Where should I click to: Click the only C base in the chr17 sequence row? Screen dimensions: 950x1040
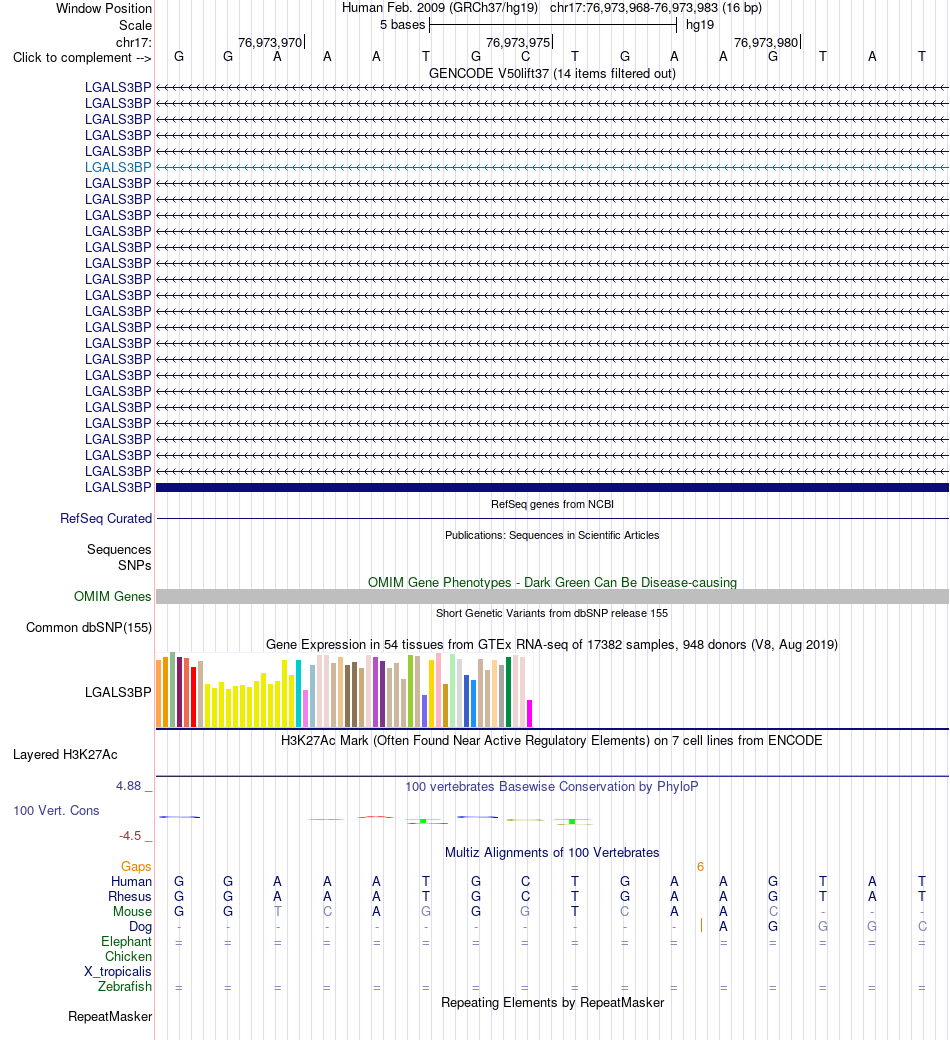525,57
